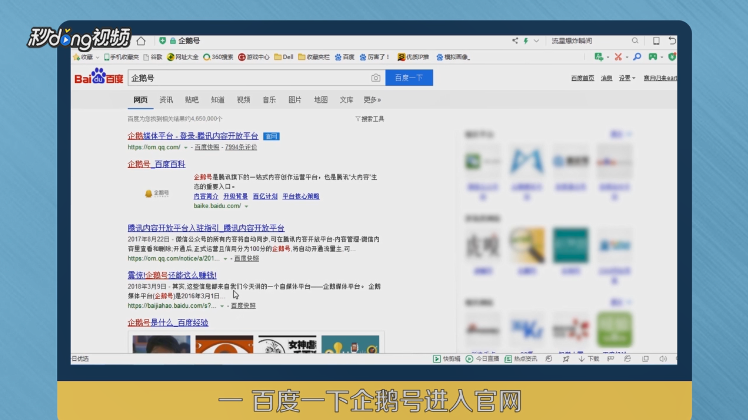Select the green extension icon with arrow
Viewport: 748px width, 420px height.
[599, 57]
